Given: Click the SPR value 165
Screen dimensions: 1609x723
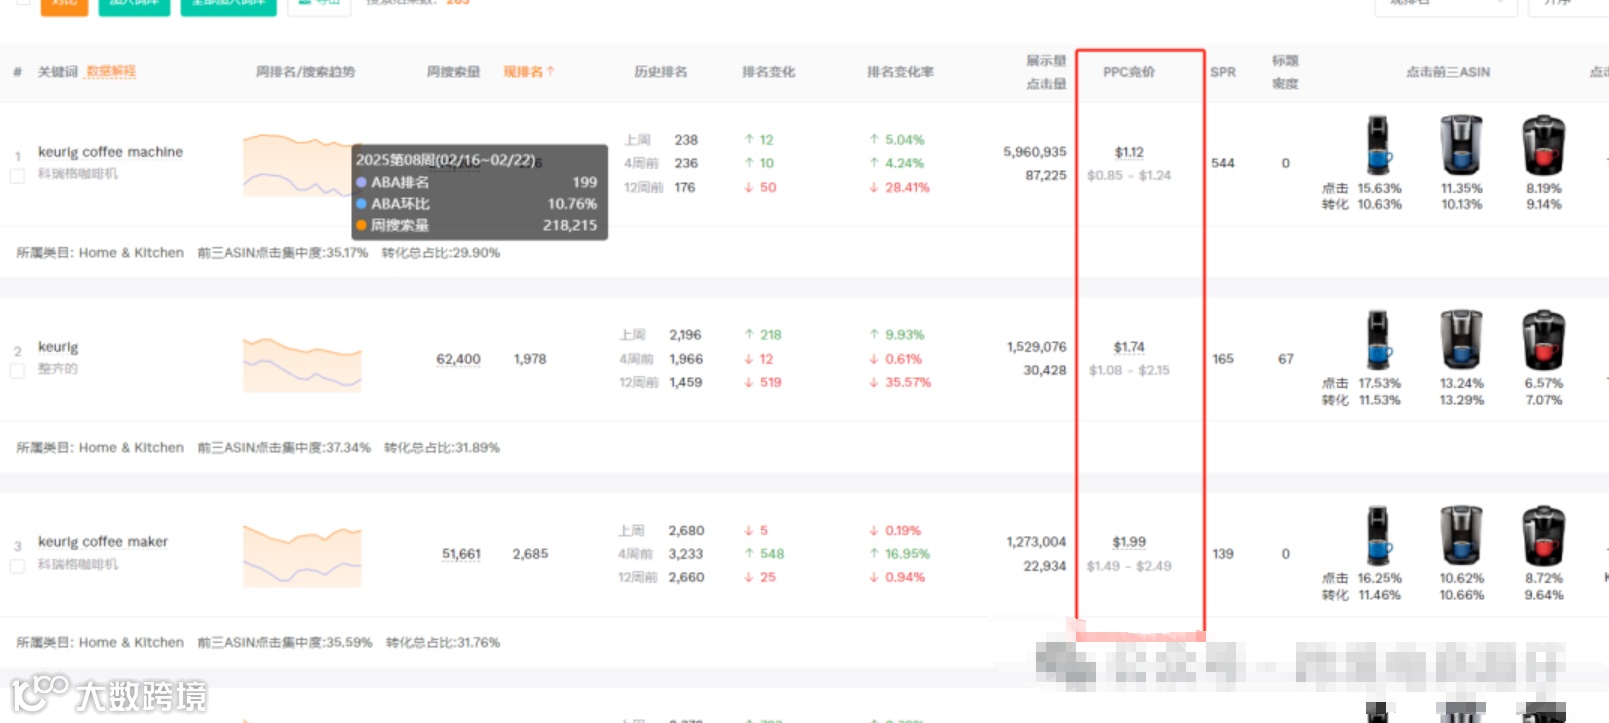Looking at the screenshot, I should (x=1223, y=359).
